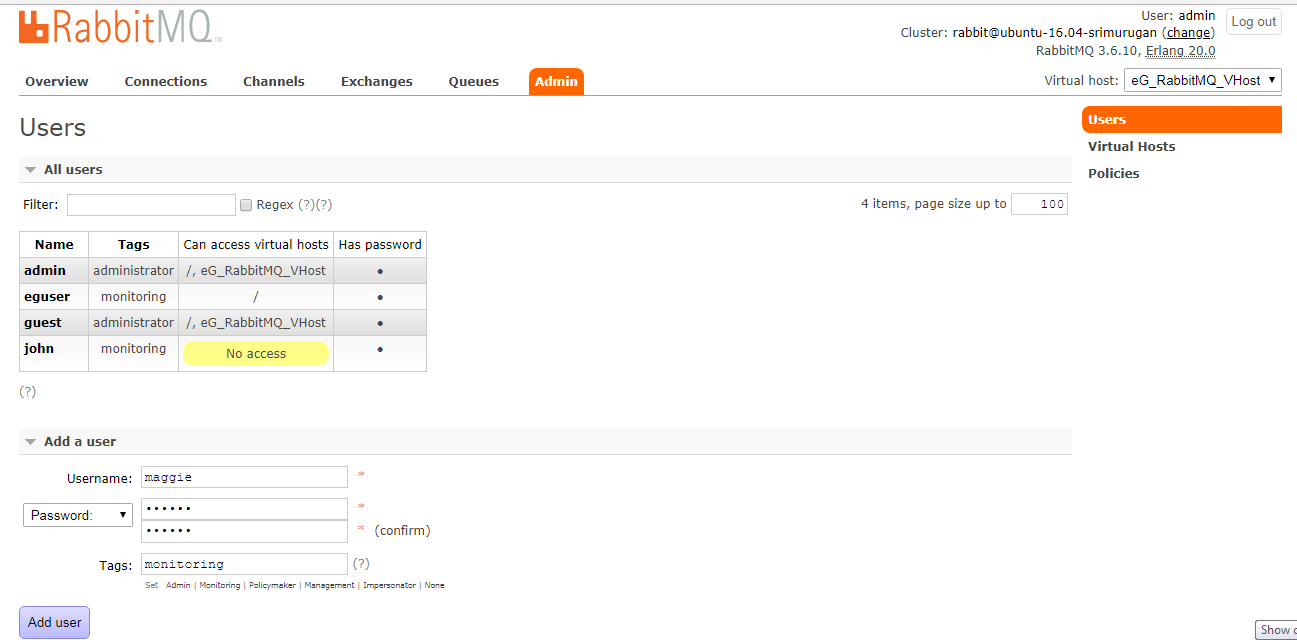Open first Regex help question mark
The width and height of the screenshot is (1297, 640).
tap(306, 205)
